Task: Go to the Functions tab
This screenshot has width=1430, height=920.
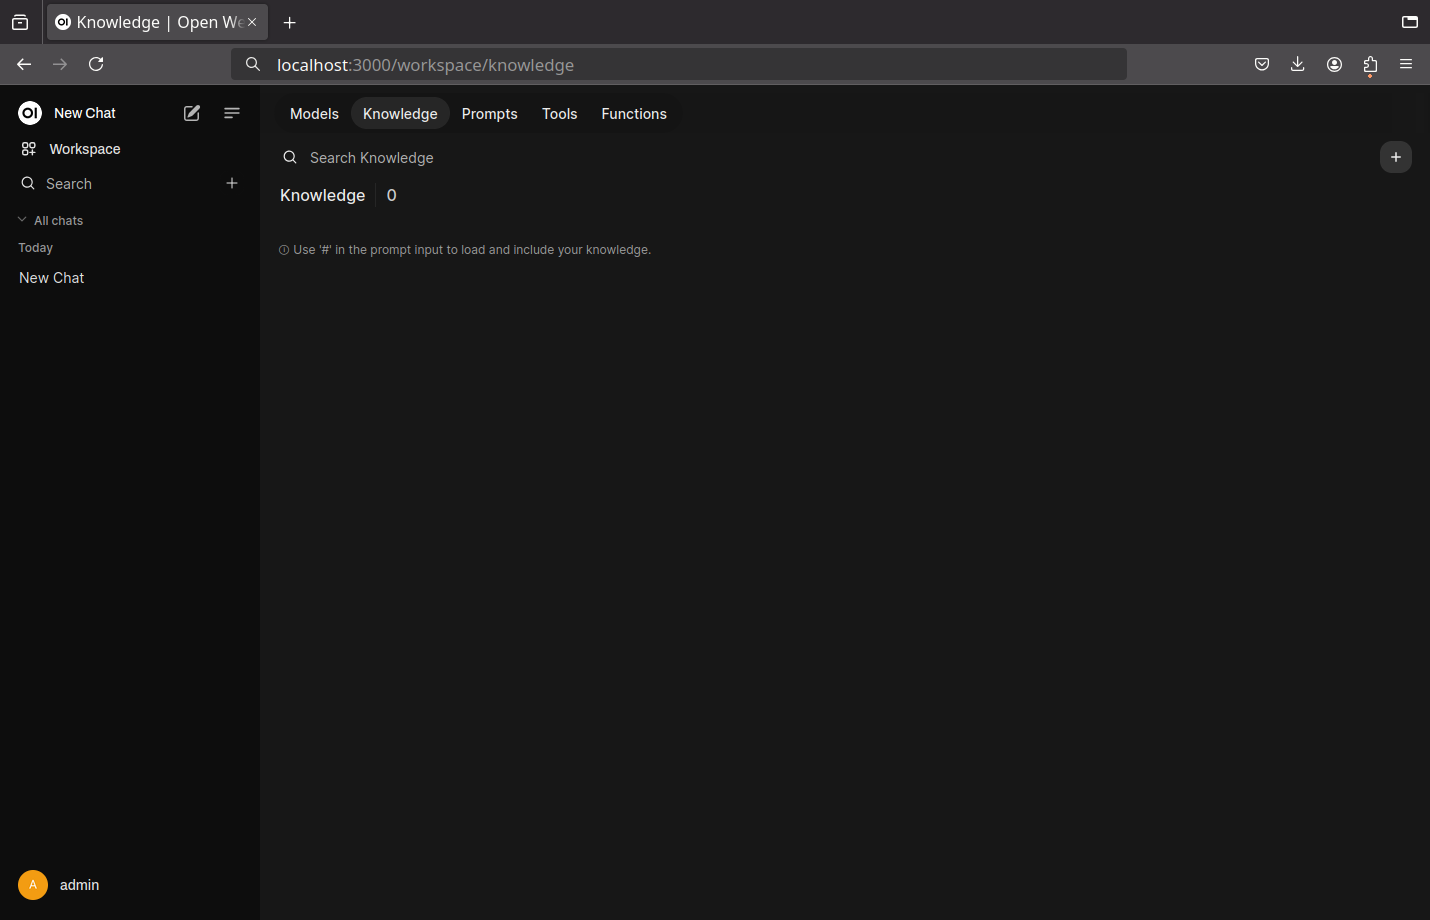Action: click(633, 114)
